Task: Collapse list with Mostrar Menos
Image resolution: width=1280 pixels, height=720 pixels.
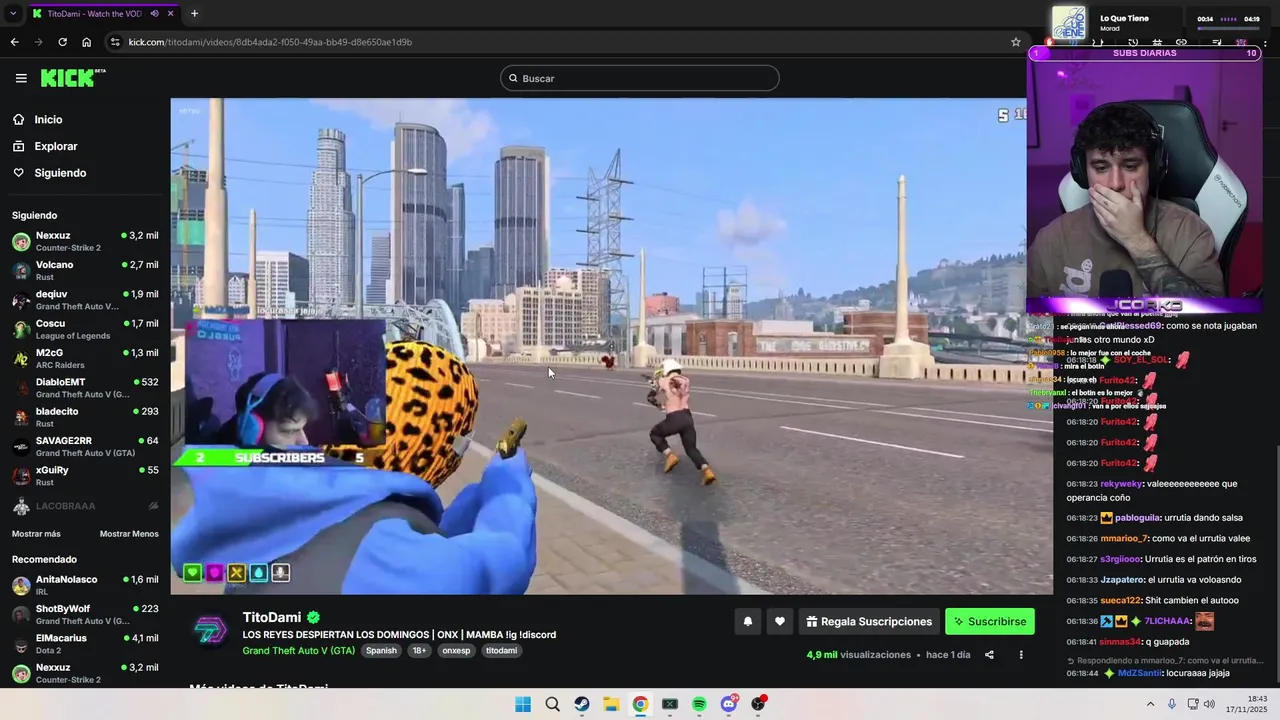Action: [129, 534]
